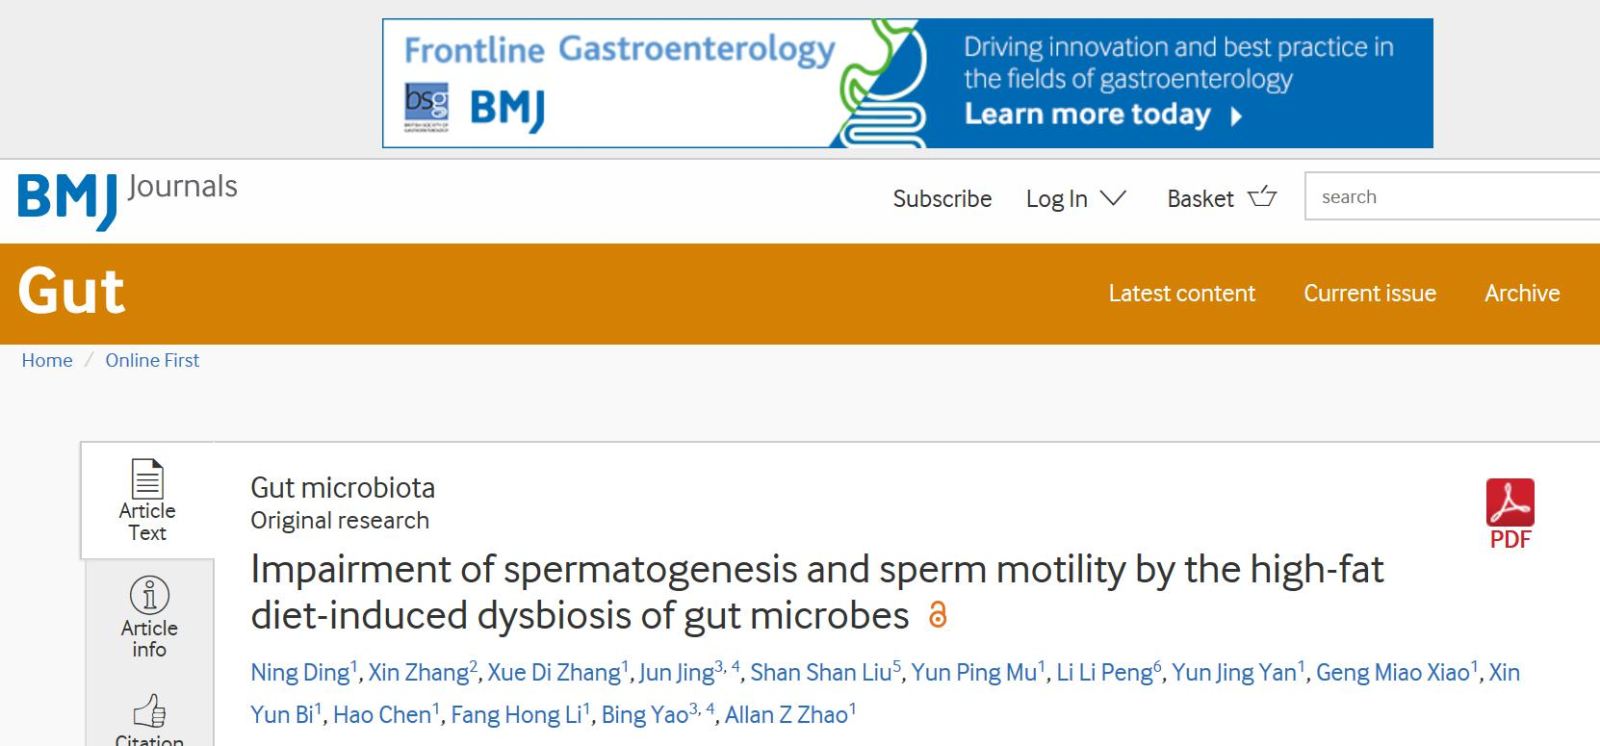Click author Shan Shan Liu
1600x746 pixels.
(821, 673)
